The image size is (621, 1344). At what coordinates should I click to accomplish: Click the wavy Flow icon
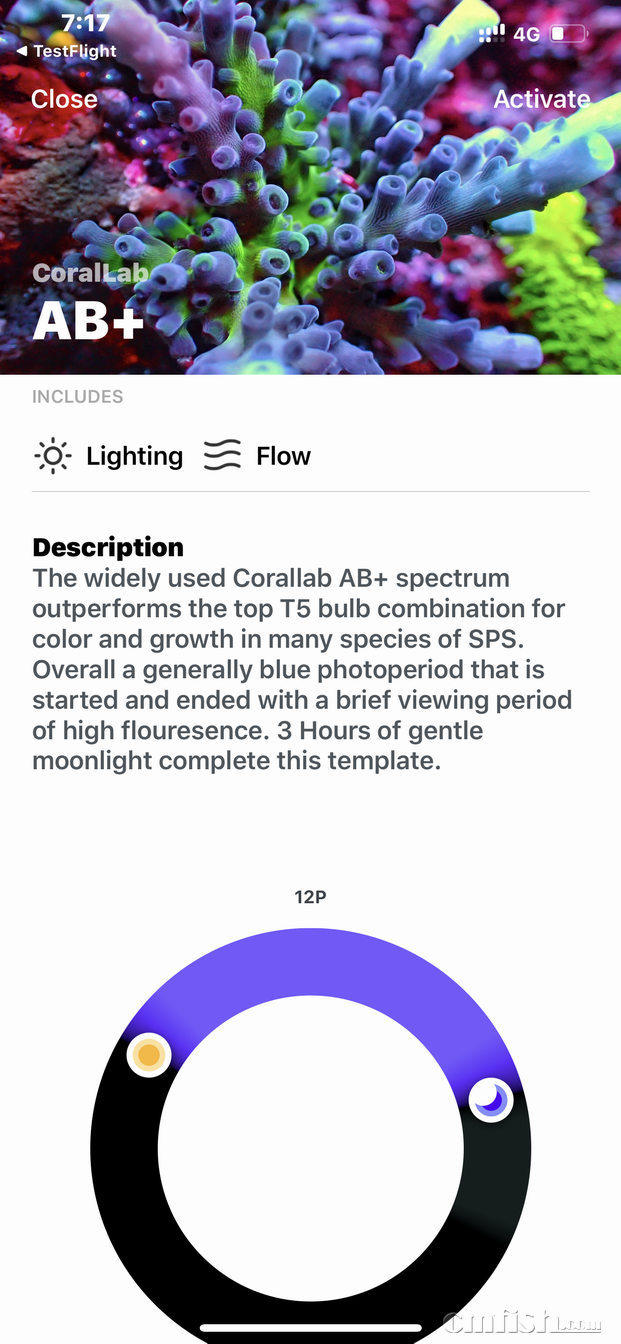pyautogui.click(x=222, y=456)
